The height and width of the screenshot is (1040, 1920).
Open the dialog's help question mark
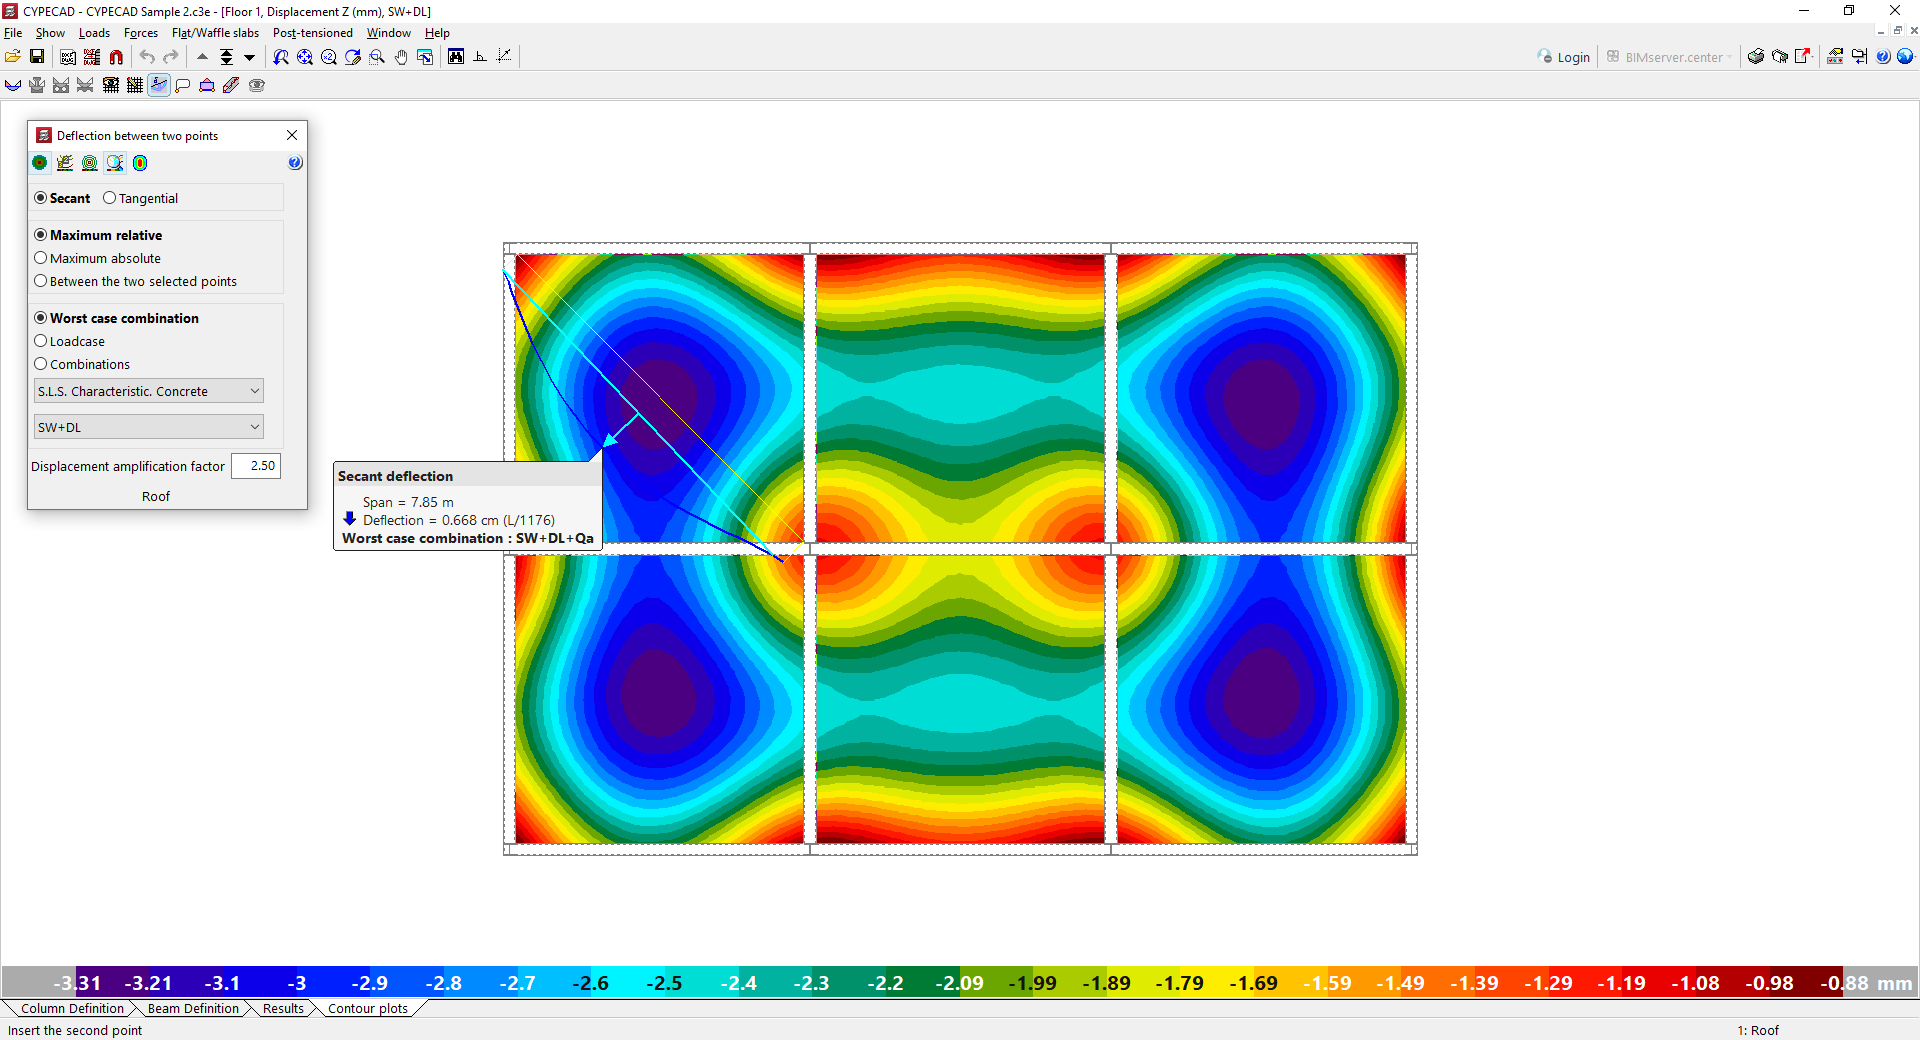pyautogui.click(x=295, y=163)
